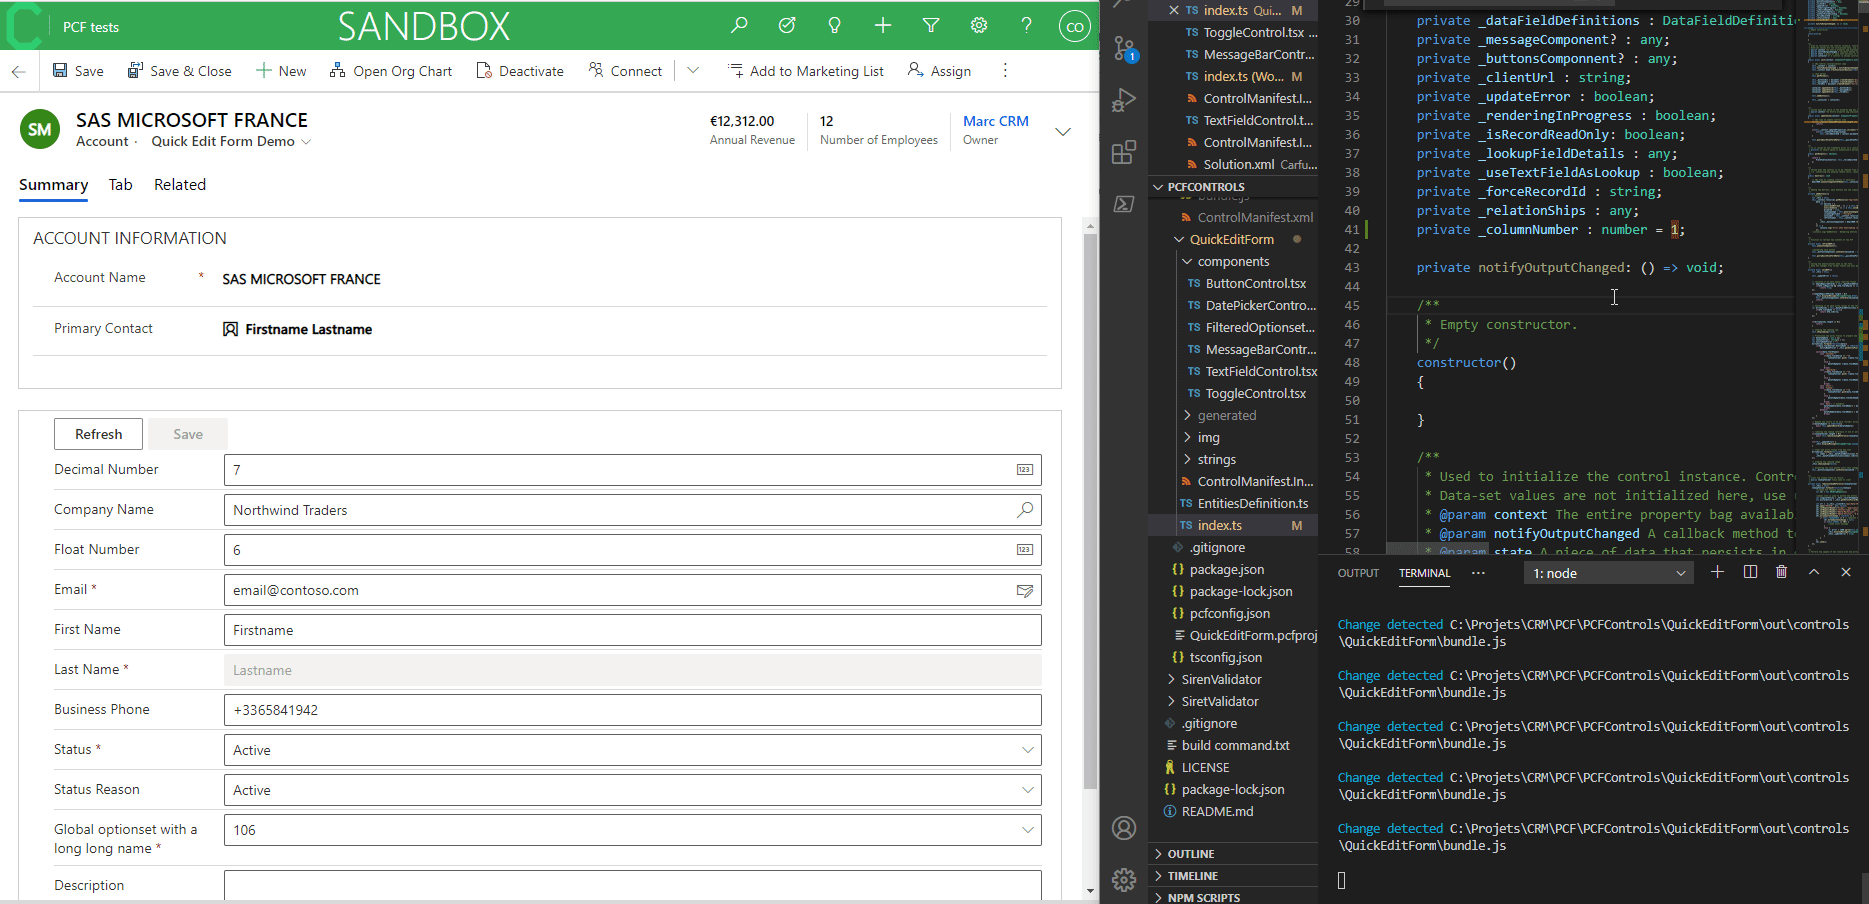
Task: Split the terminal panel
Action: 1750,572
